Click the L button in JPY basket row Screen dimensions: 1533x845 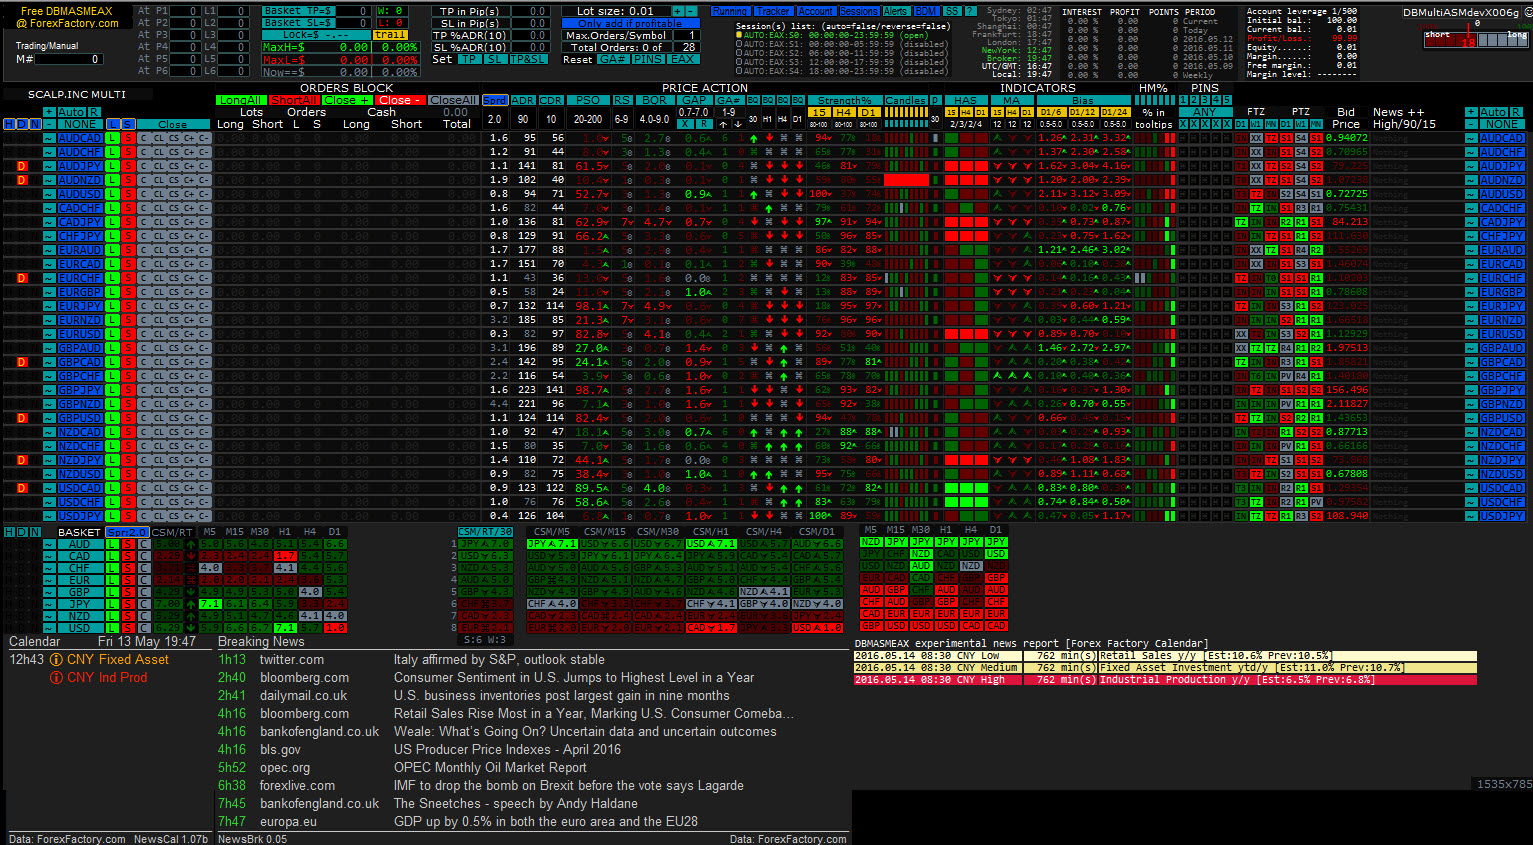[112, 604]
